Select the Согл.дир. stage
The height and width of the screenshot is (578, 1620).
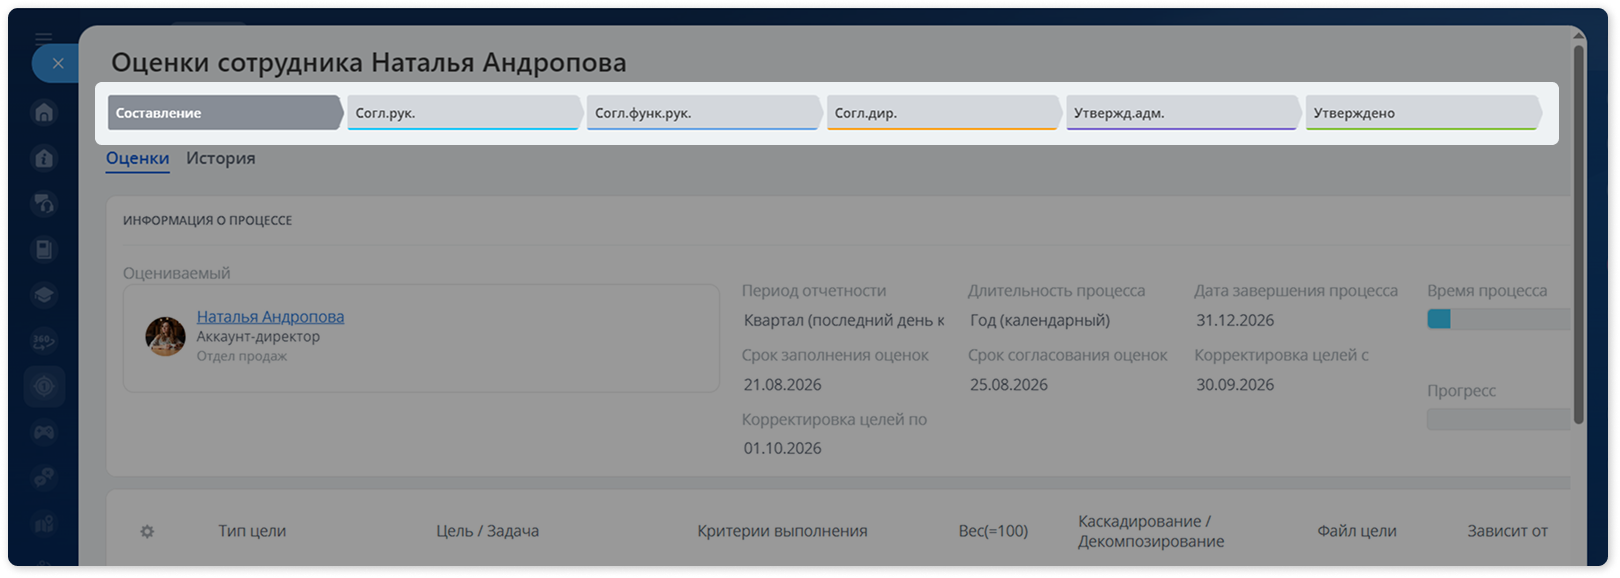point(944,113)
